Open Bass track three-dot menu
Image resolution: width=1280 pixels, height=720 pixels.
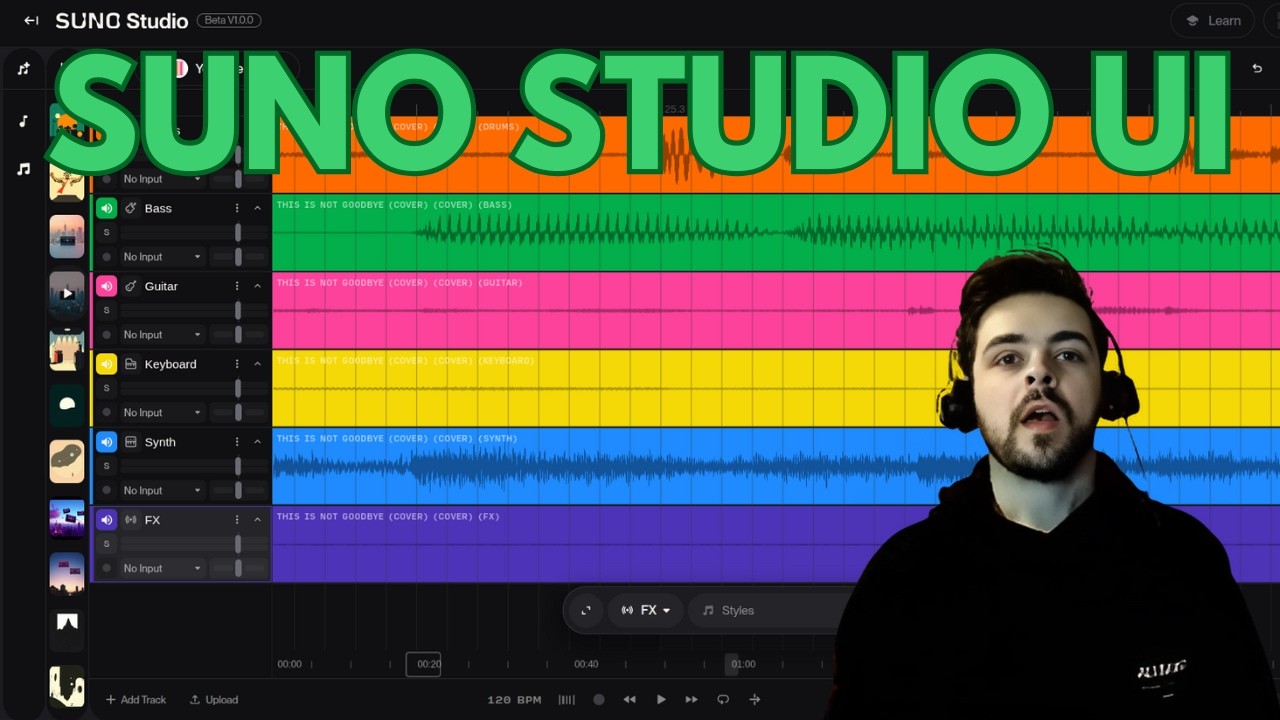click(237, 208)
